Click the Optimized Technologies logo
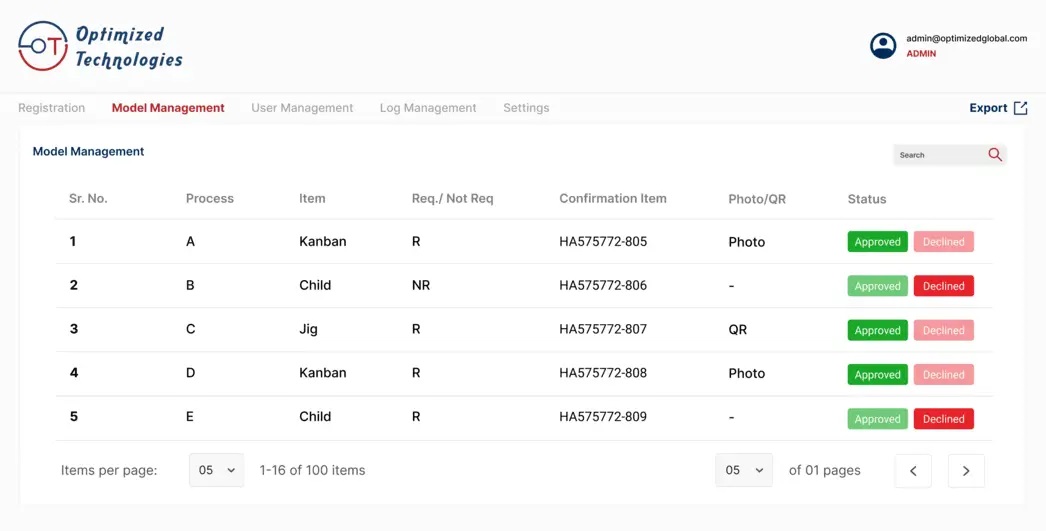The width and height of the screenshot is (1046, 531). point(100,47)
